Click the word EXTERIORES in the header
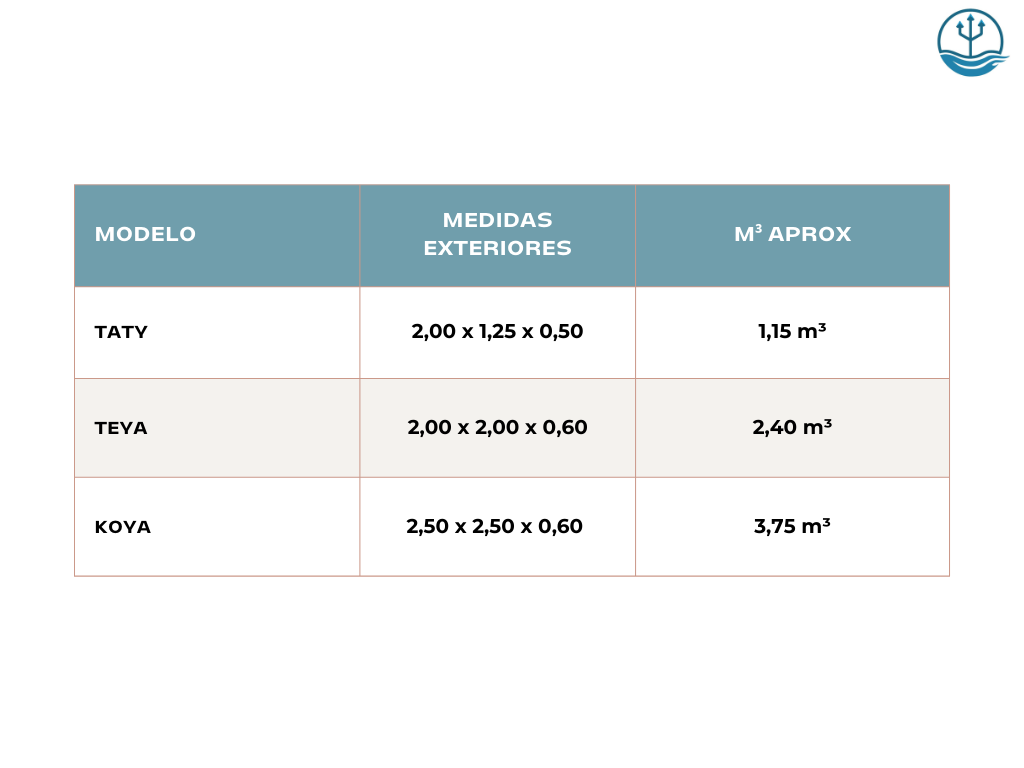Screen dimensions: 1024x768 (497, 248)
